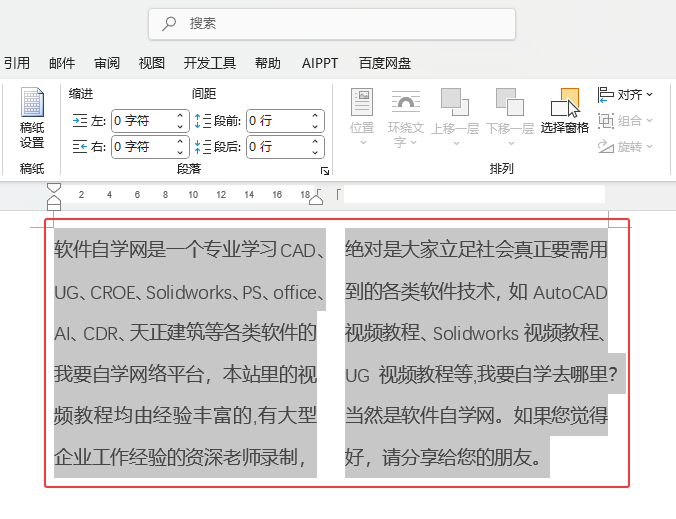
Task: Click the left indent icon beside 左
Action: [x=80, y=121]
